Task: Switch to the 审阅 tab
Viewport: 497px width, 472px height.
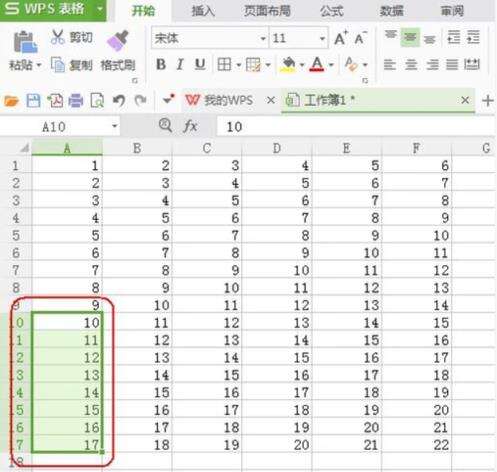Action: click(x=452, y=11)
